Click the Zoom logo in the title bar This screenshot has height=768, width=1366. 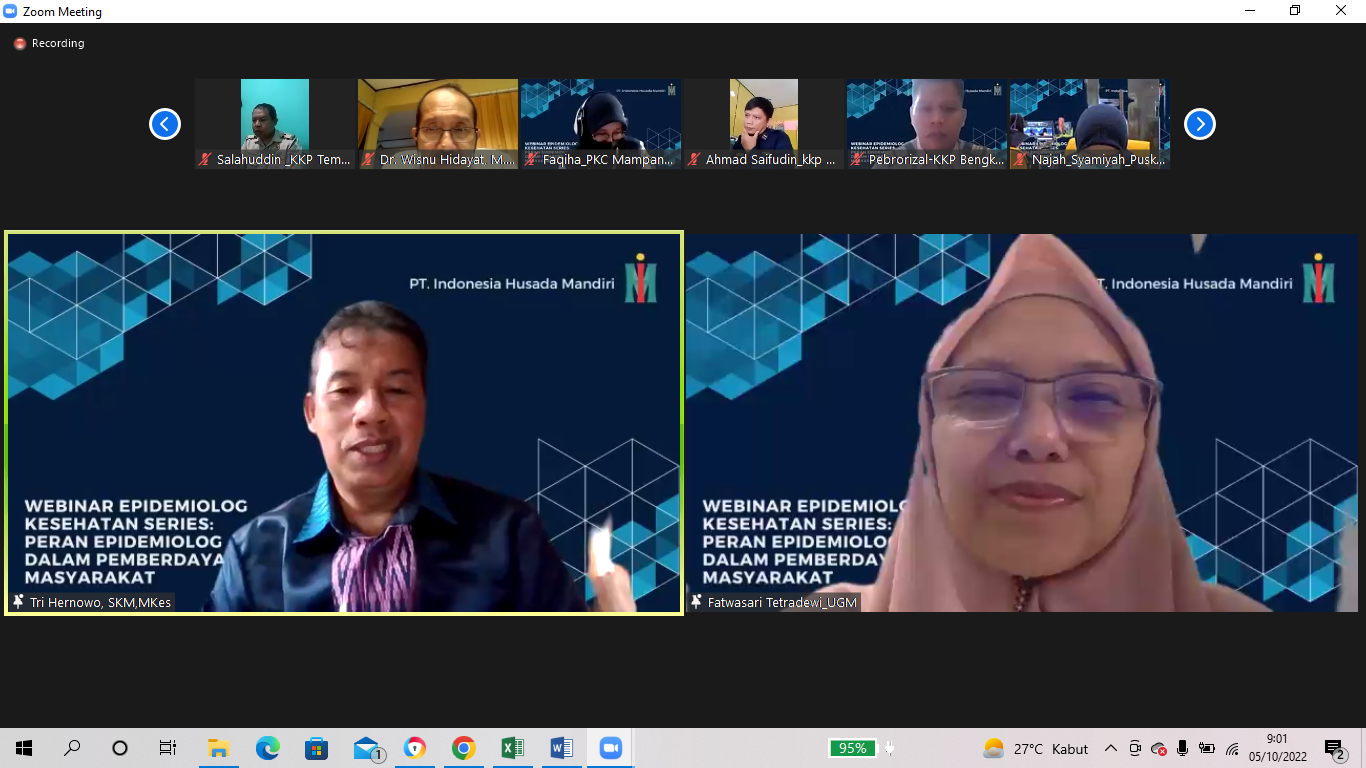[x=10, y=12]
